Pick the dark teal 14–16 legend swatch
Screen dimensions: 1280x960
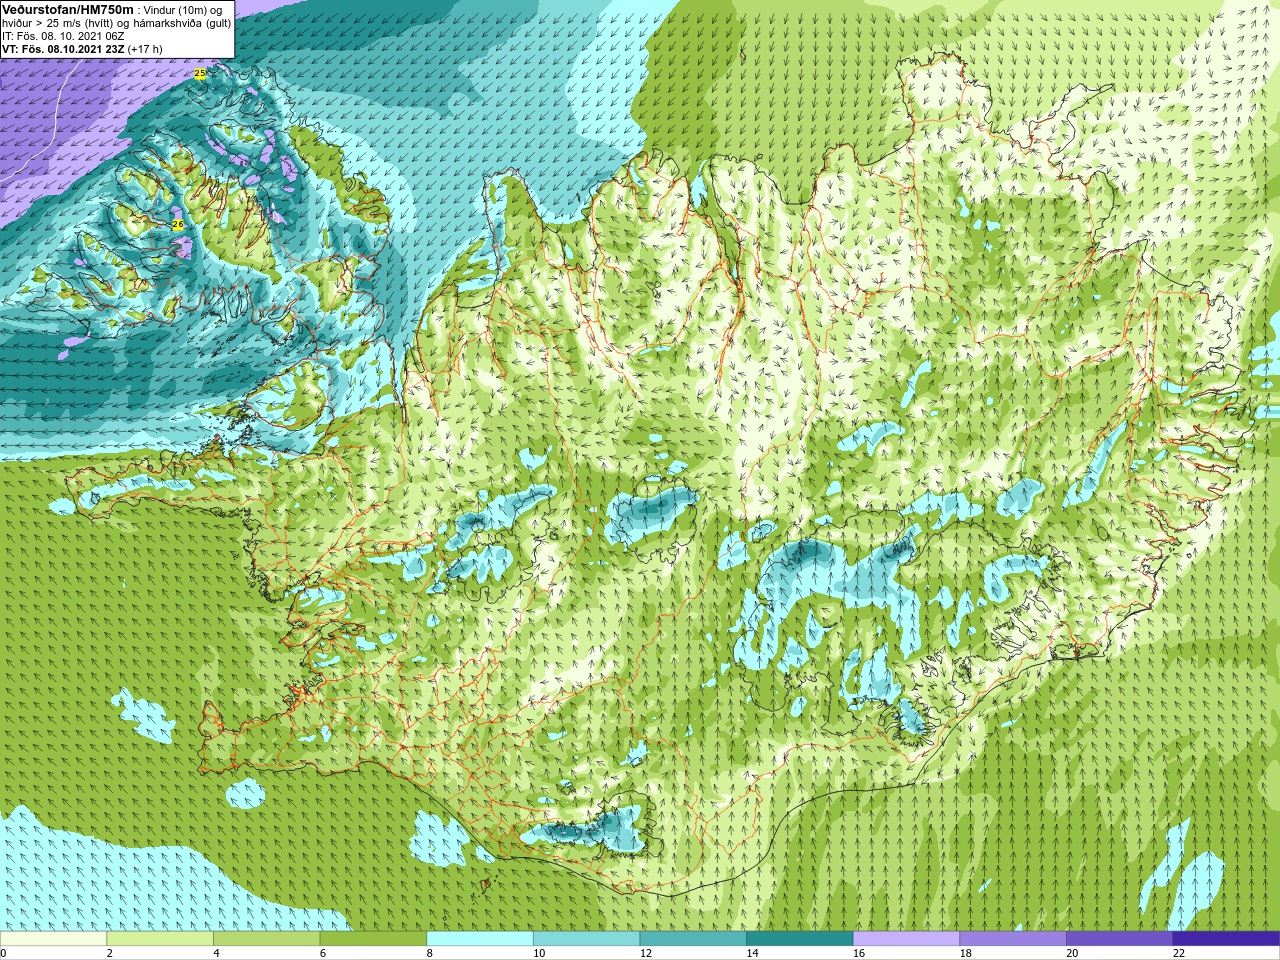tap(800, 939)
